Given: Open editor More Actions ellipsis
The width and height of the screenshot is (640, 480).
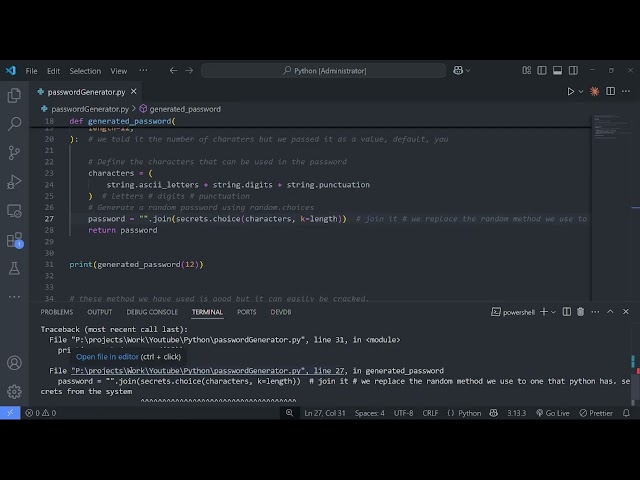Looking at the screenshot, I should pyautogui.click(x=626, y=91).
